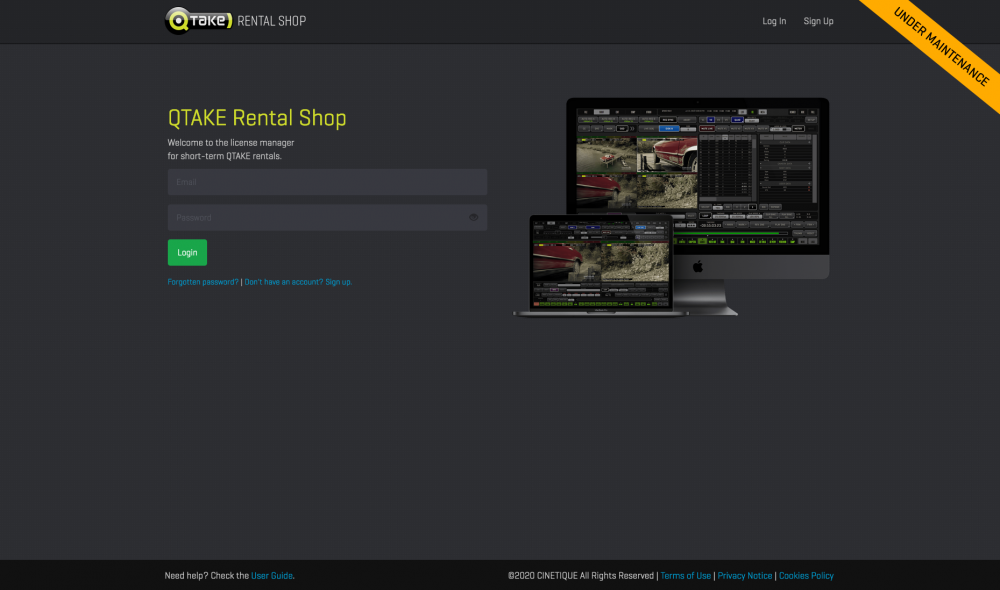
Task: Click the QTAKE logo in the header
Action: click(198, 21)
